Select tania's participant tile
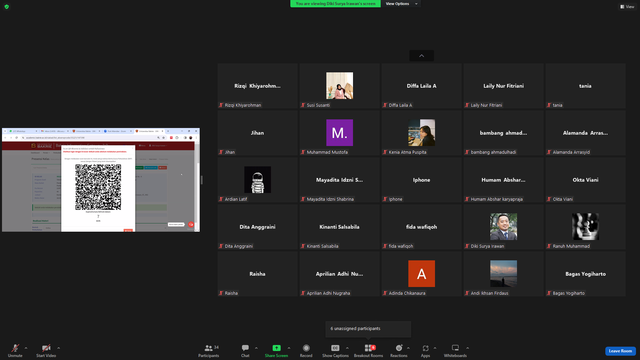The height and width of the screenshot is (360, 640). point(586,86)
